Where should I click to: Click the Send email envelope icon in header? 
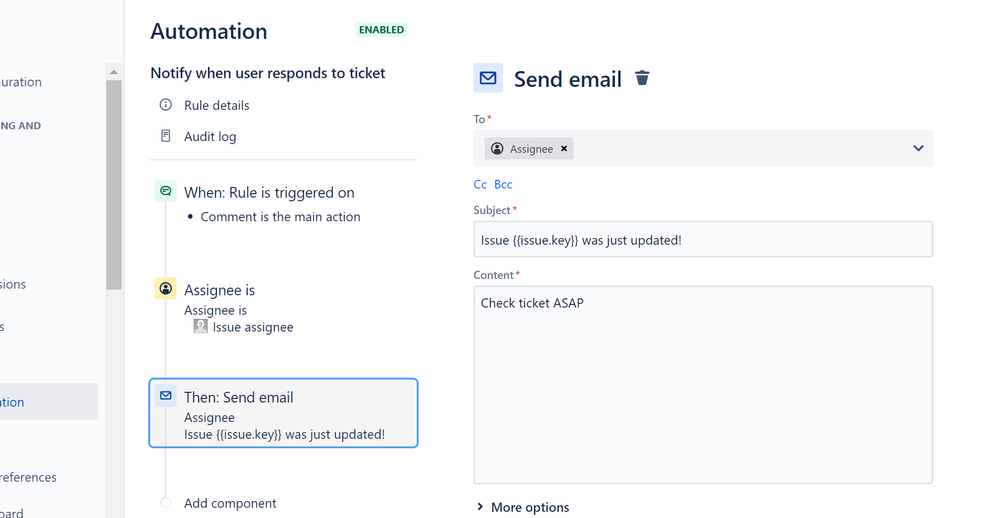click(488, 78)
